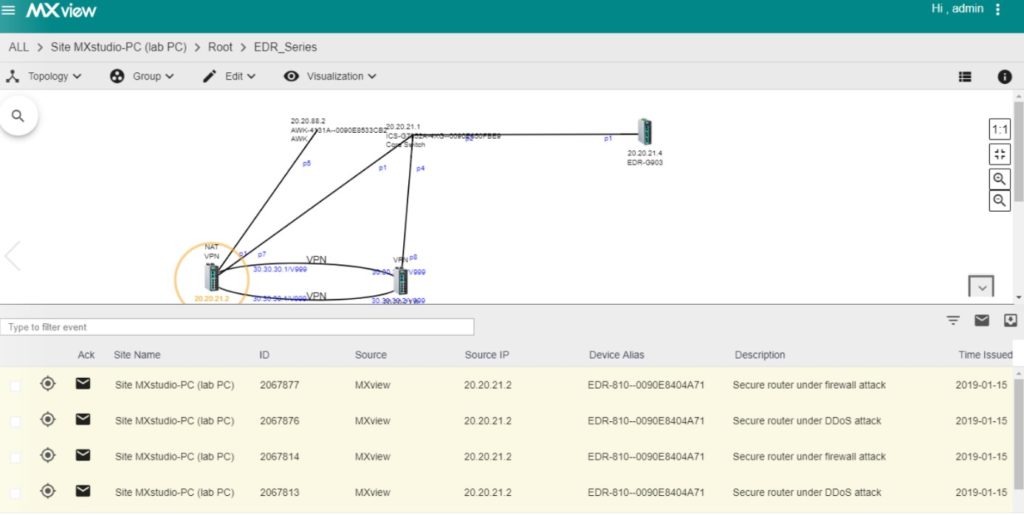Fit topology to screen icon
The height and width of the screenshot is (515, 1024).
pyautogui.click(x=1000, y=154)
